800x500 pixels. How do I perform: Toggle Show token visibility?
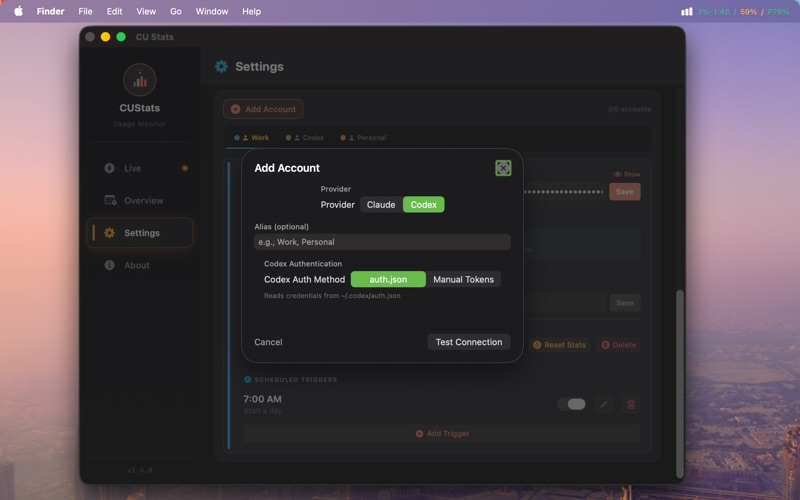[627, 174]
